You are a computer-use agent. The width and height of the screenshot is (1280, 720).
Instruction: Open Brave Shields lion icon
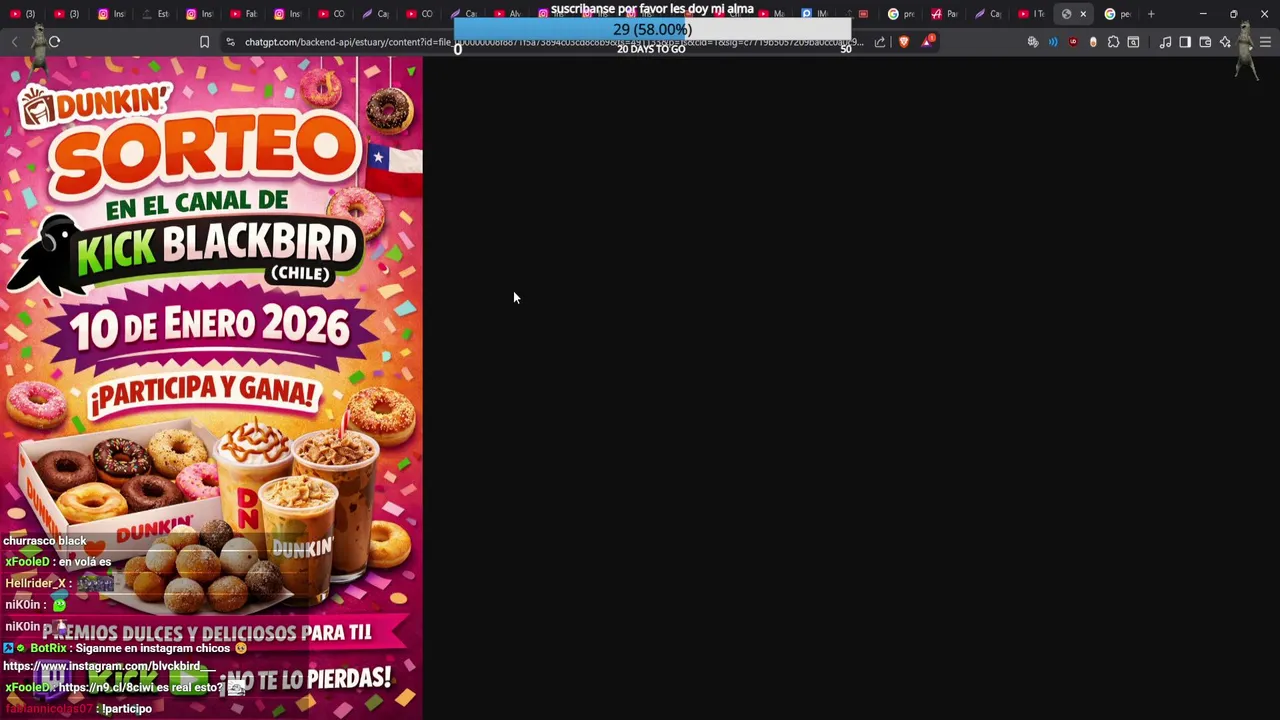tap(904, 42)
